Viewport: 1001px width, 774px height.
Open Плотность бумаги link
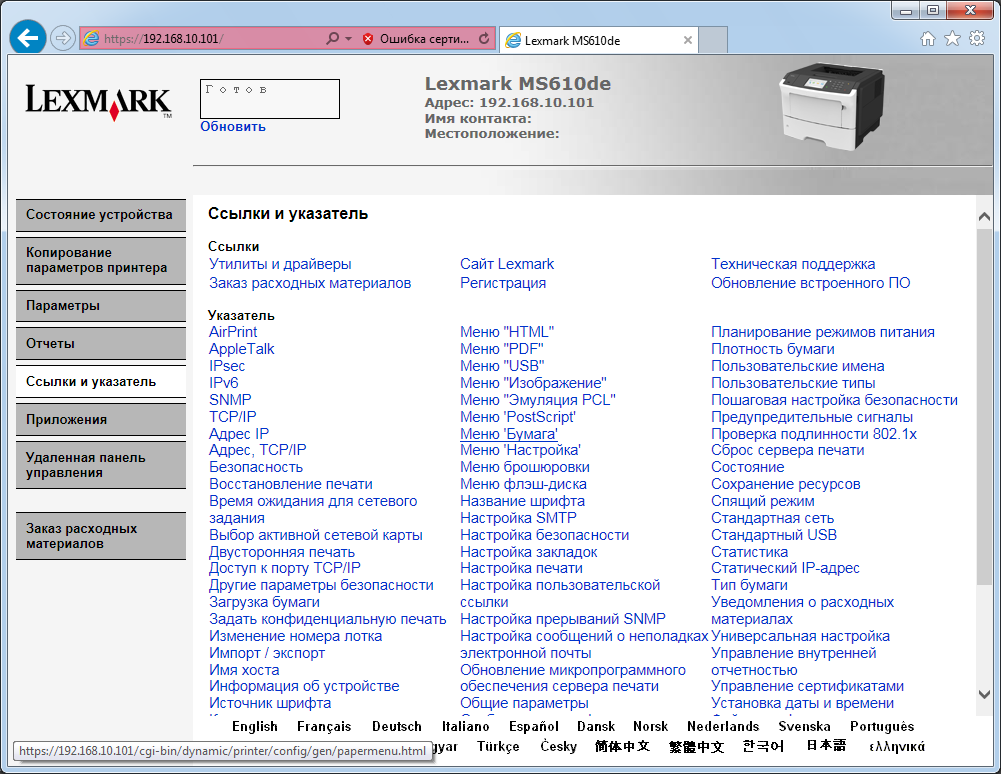click(x=772, y=349)
